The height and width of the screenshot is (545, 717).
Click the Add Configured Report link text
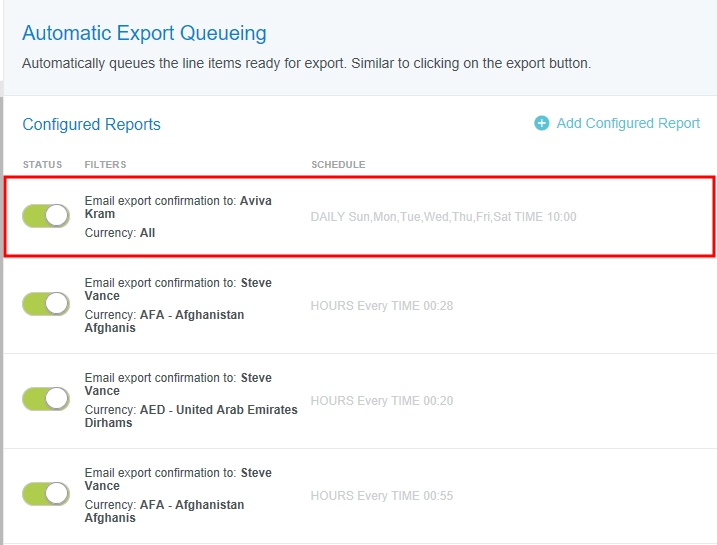tap(628, 123)
